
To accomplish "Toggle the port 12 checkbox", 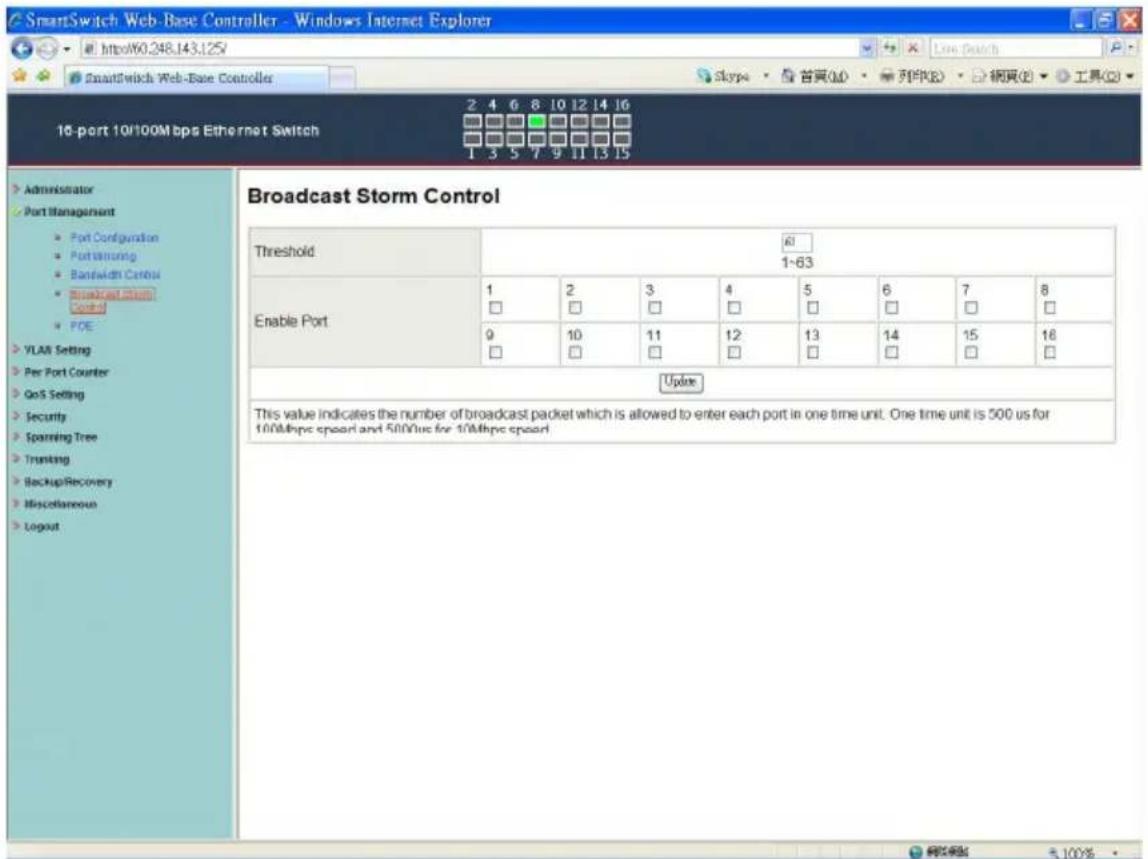I will coord(734,352).
